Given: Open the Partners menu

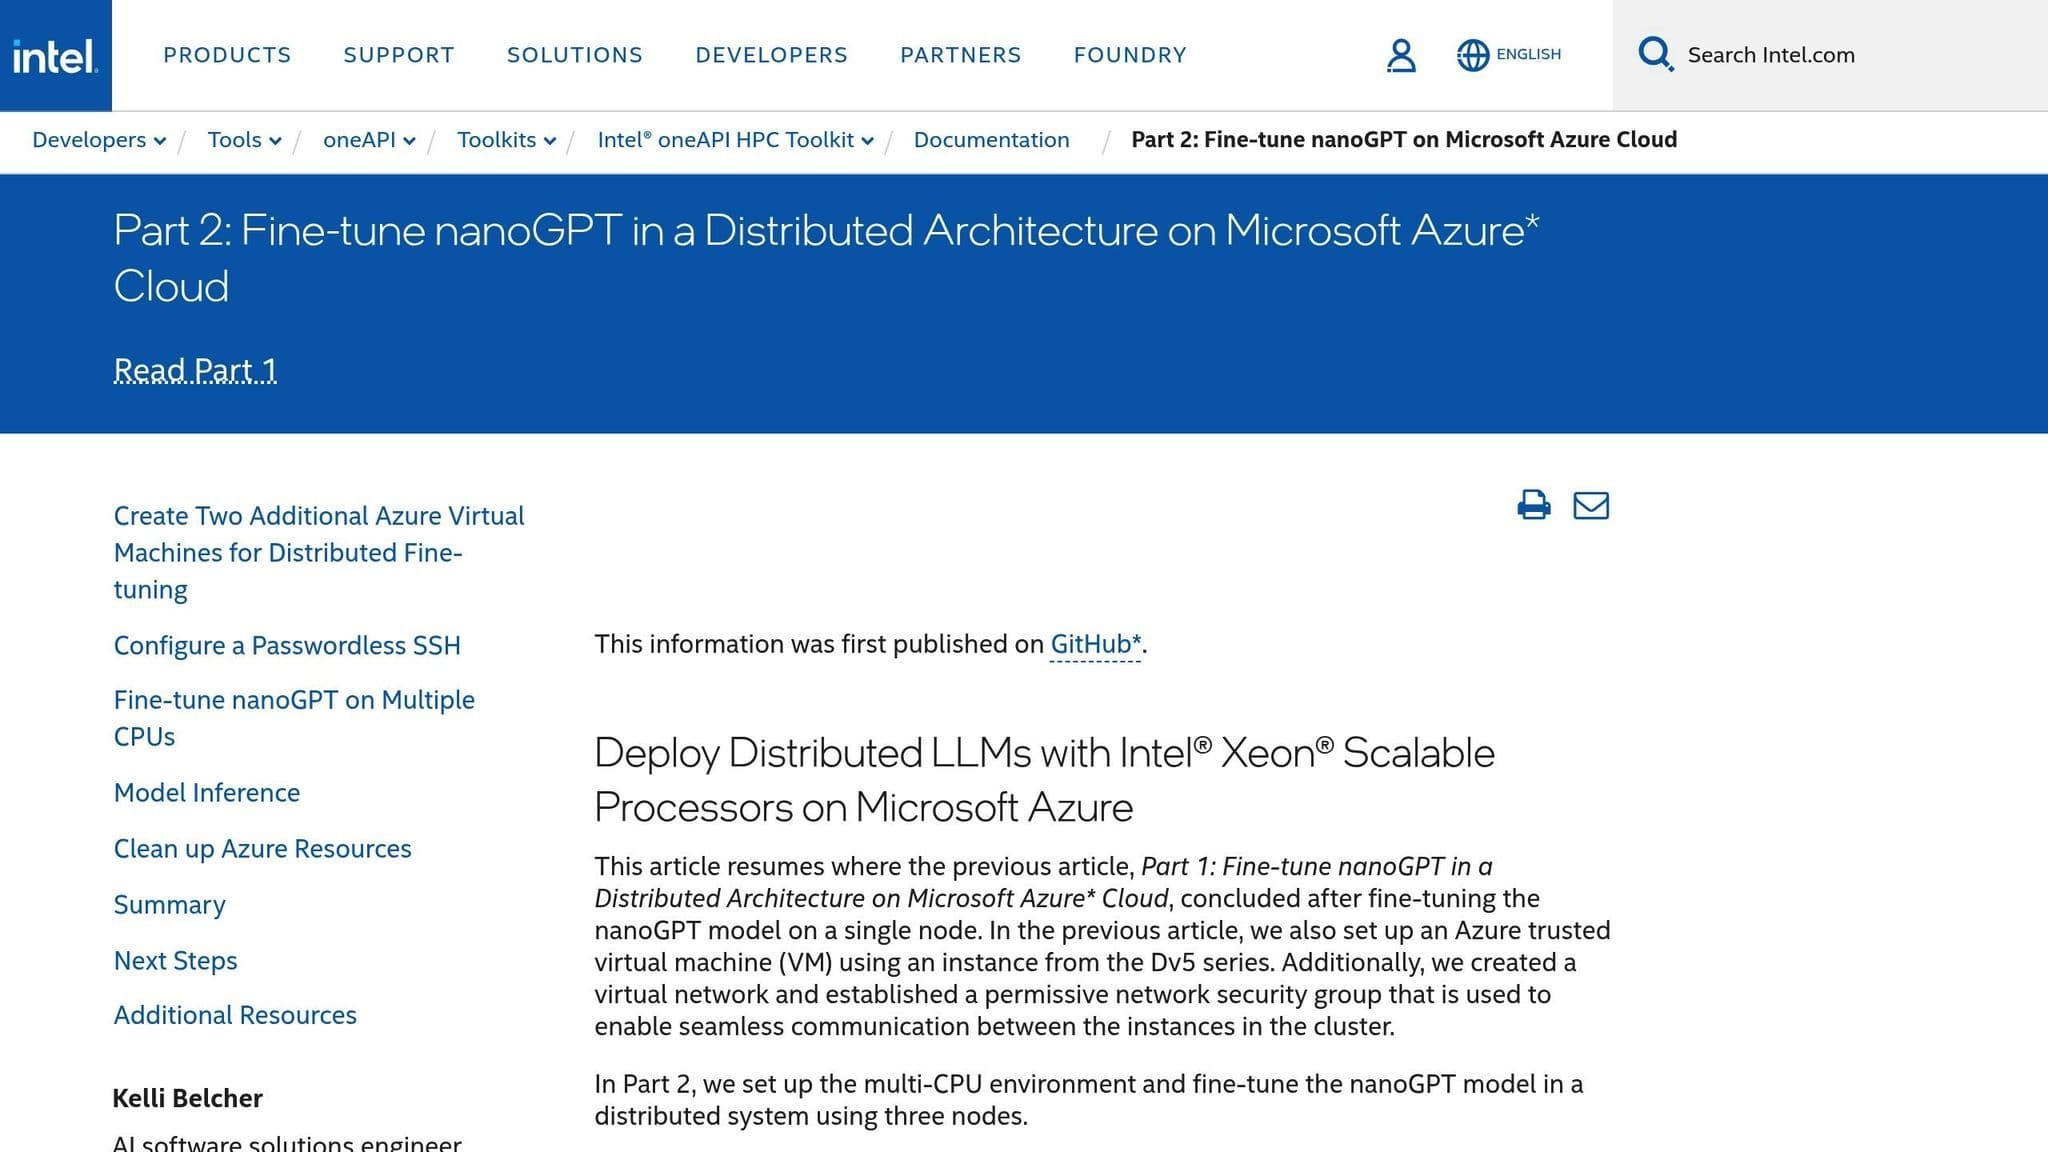Looking at the screenshot, I should pos(960,55).
